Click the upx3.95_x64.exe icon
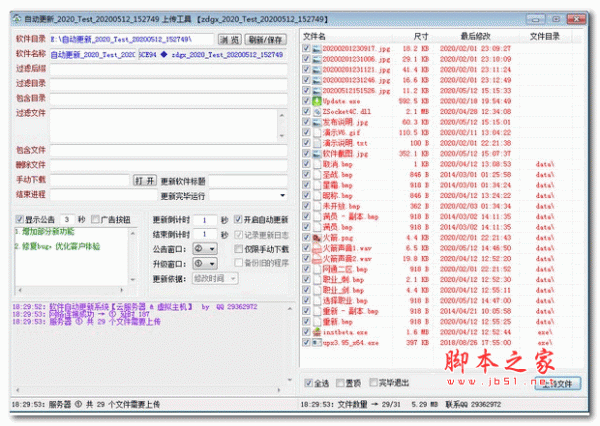Image resolution: width=600 pixels, height=426 pixels. coord(316,343)
